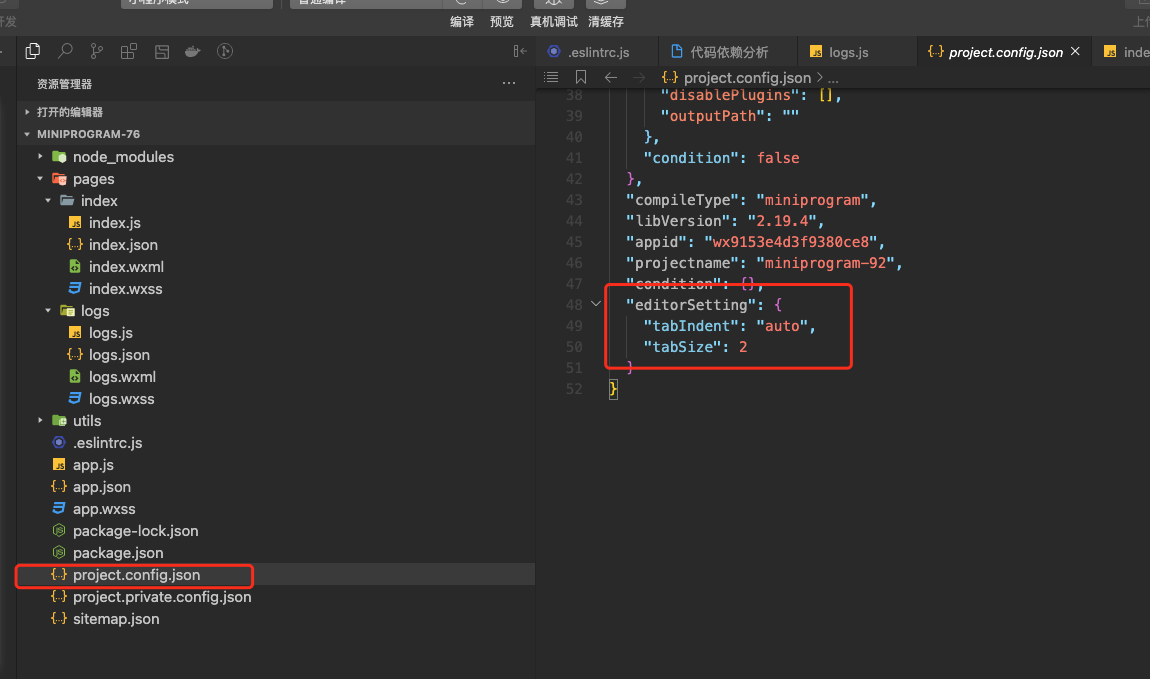The height and width of the screenshot is (679, 1150).
Task: Switch to the .eslintrc.js tab
Action: pyautogui.click(x=598, y=52)
